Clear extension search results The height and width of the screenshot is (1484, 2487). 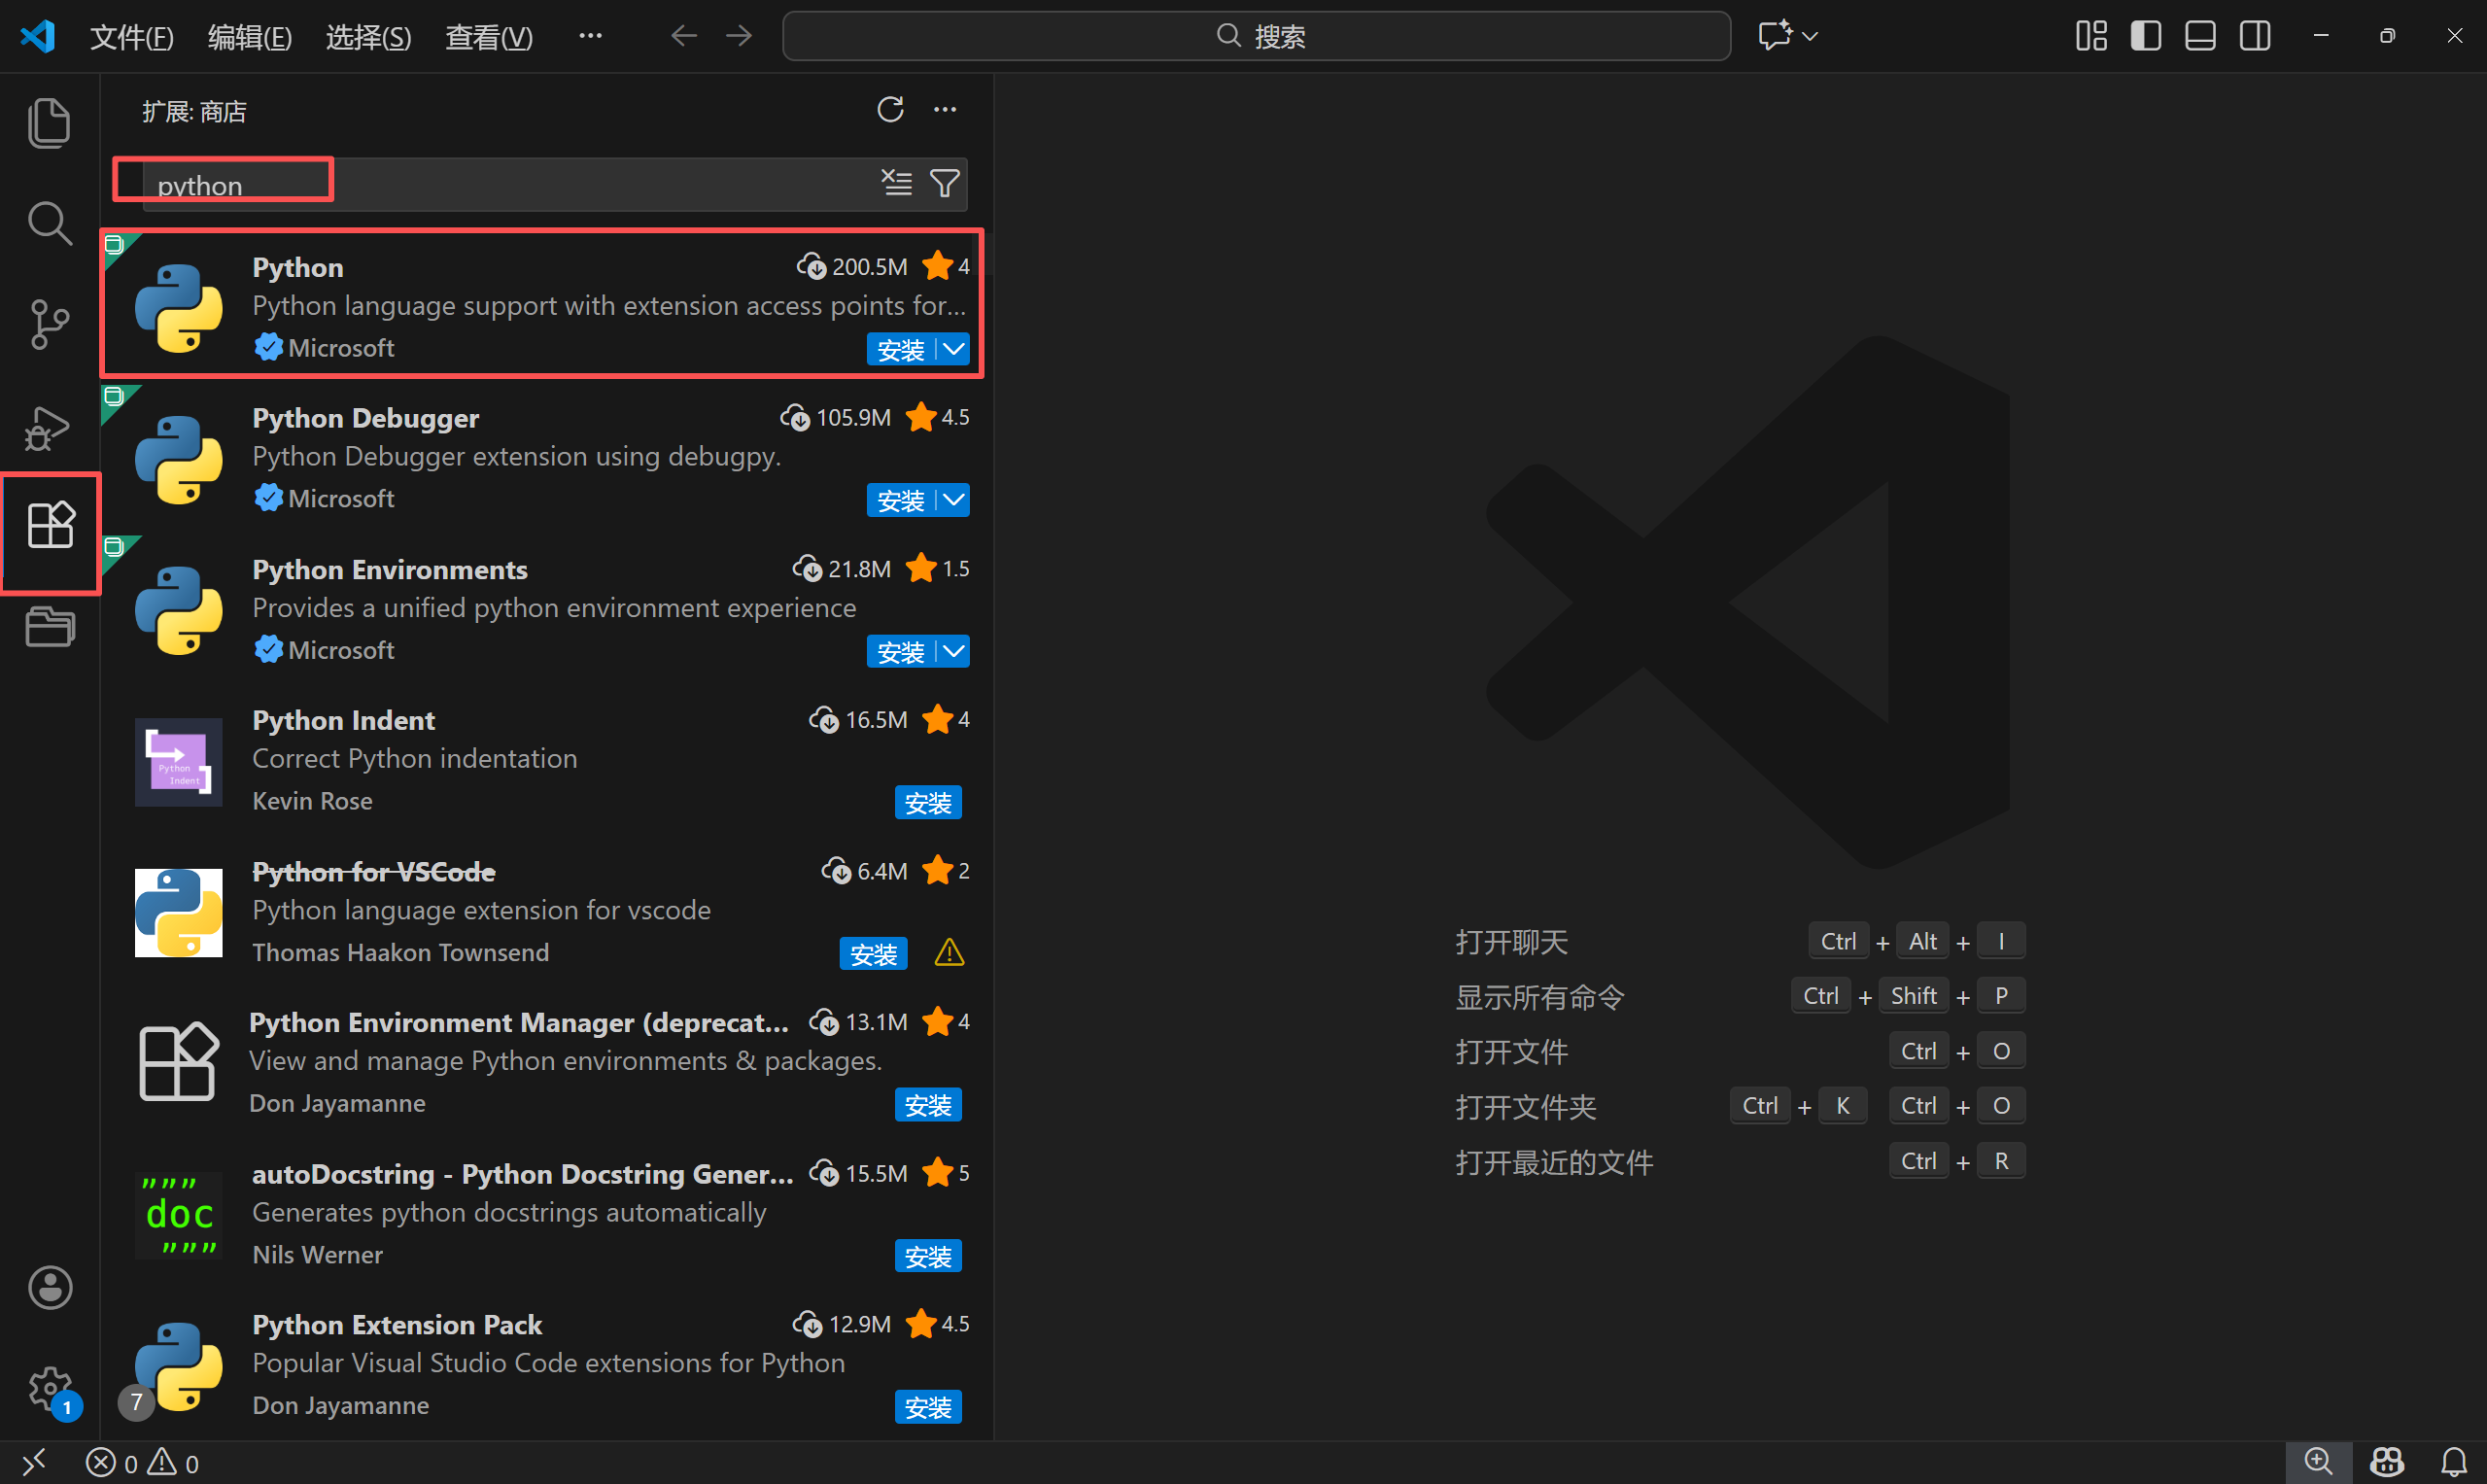pos(897,183)
